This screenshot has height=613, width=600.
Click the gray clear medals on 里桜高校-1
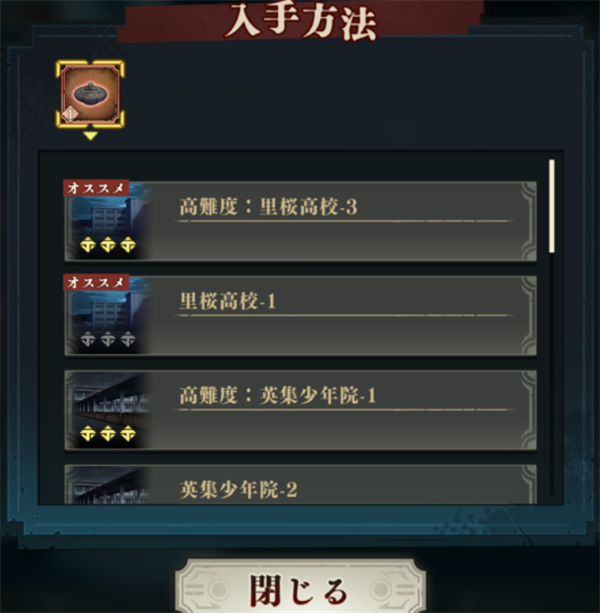pos(108,339)
